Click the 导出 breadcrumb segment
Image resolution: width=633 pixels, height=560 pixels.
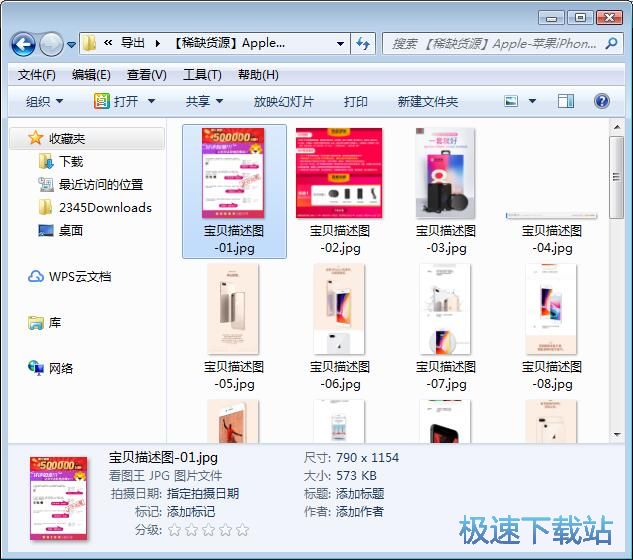point(133,43)
